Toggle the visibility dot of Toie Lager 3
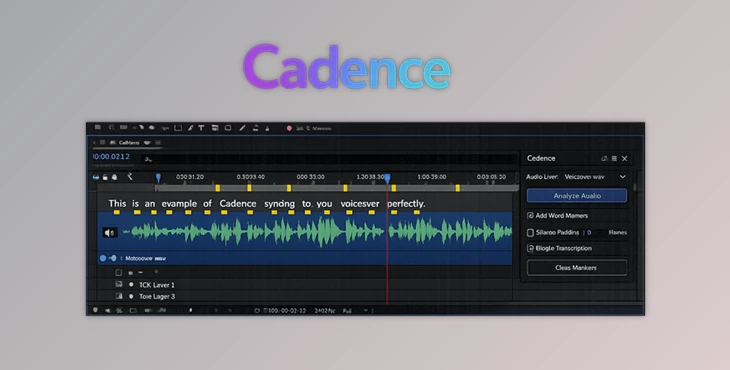 click(131, 296)
